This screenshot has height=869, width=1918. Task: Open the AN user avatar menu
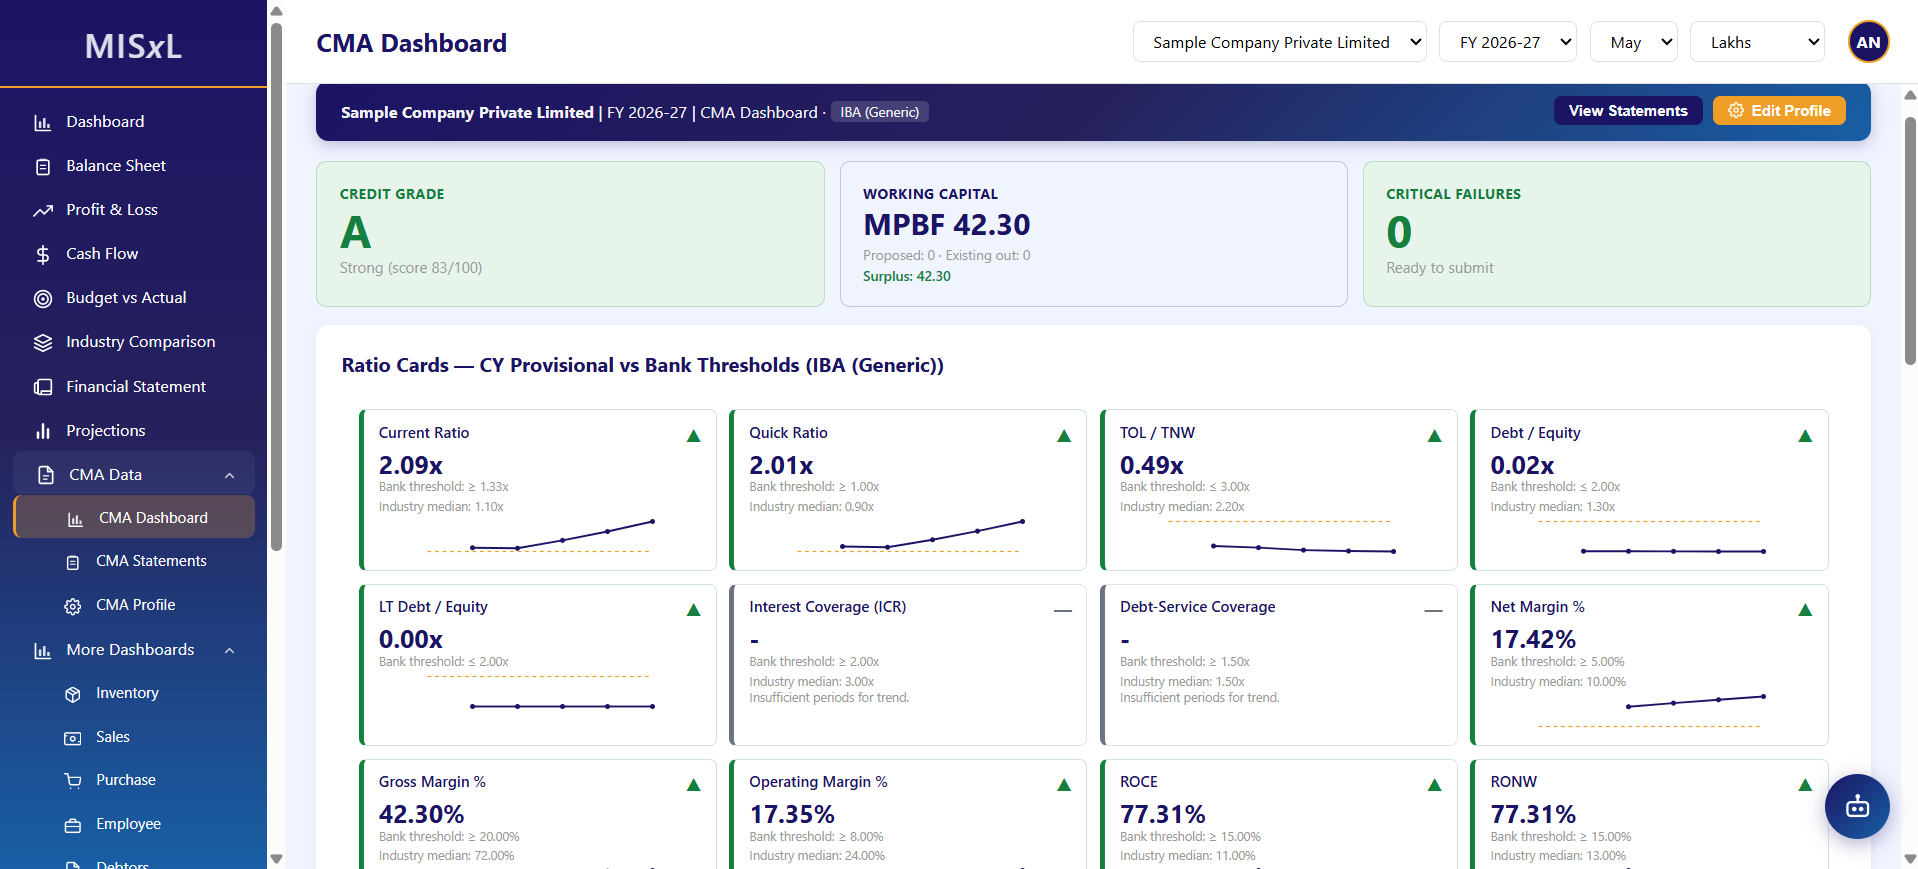point(1868,42)
